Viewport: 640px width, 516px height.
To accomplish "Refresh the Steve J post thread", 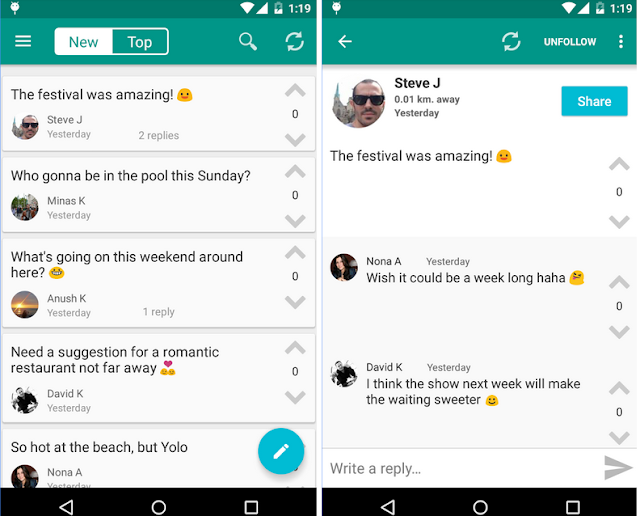I will pos(511,41).
